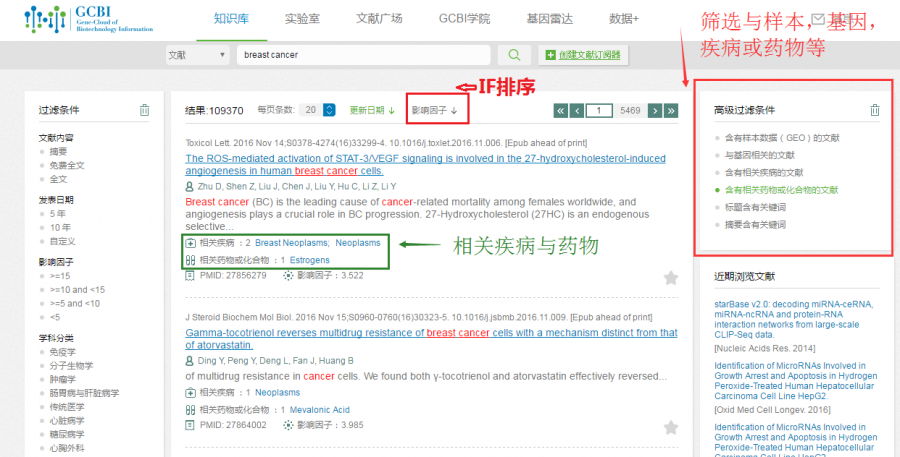Go to previous results page
The image size is (900, 457).
click(577, 110)
